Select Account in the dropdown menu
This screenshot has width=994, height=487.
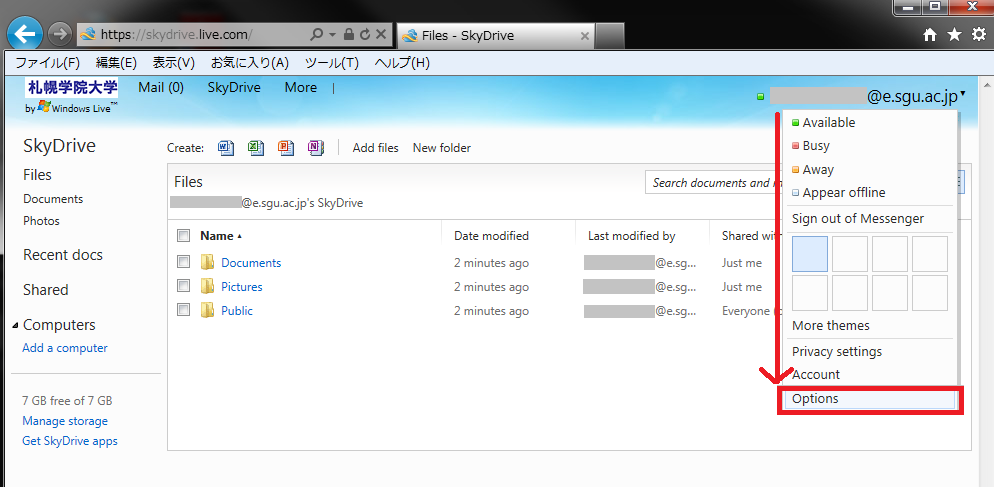pyautogui.click(x=815, y=375)
